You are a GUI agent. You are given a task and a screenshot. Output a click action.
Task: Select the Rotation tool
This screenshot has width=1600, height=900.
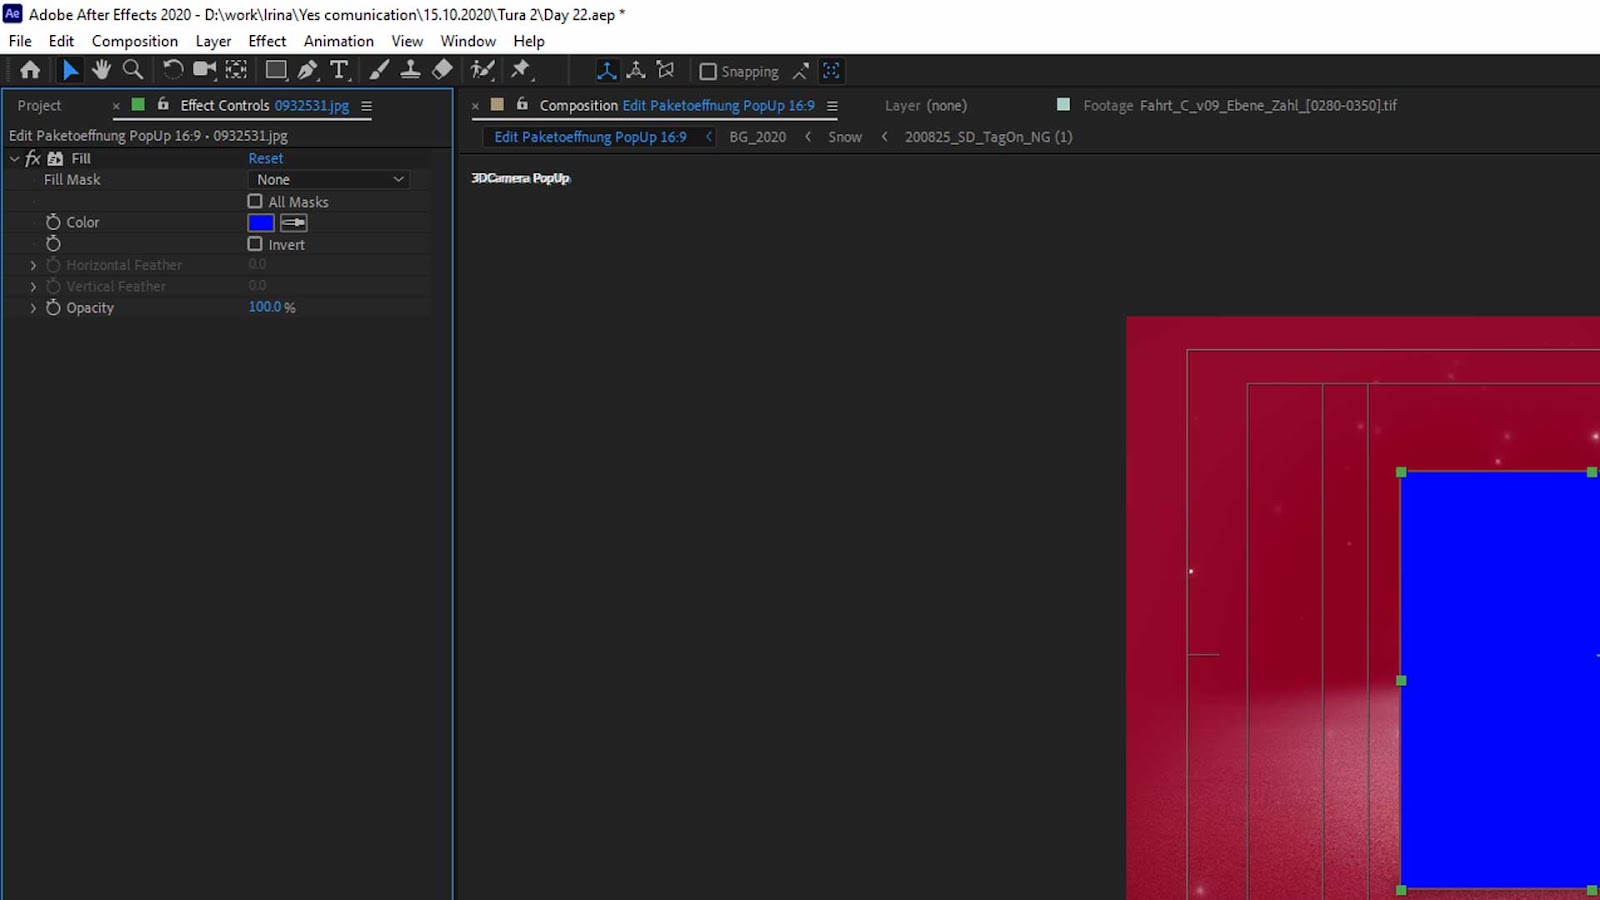(172, 70)
